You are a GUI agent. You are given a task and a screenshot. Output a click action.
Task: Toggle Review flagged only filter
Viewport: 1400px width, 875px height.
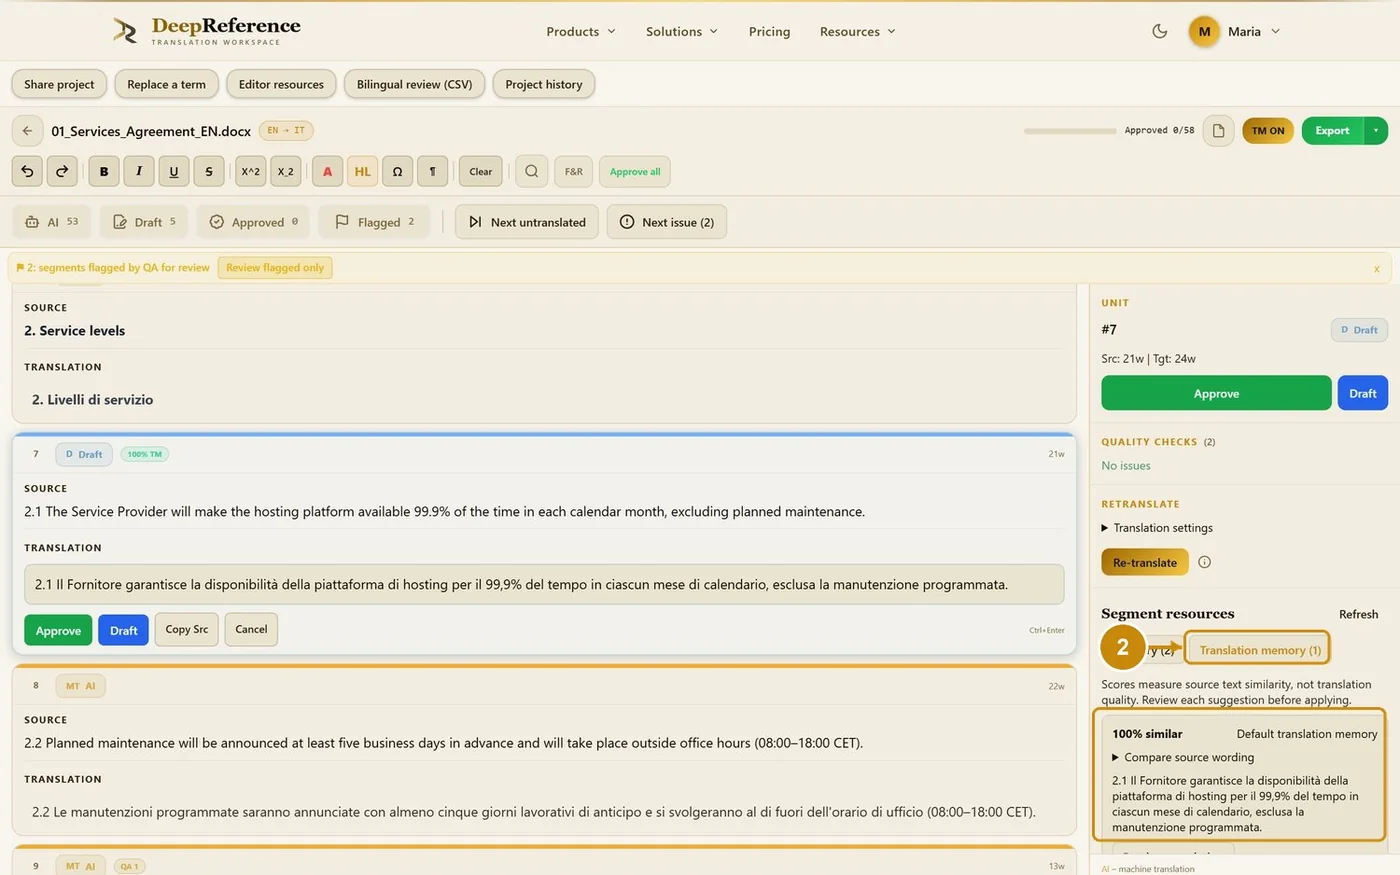pos(275,268)
